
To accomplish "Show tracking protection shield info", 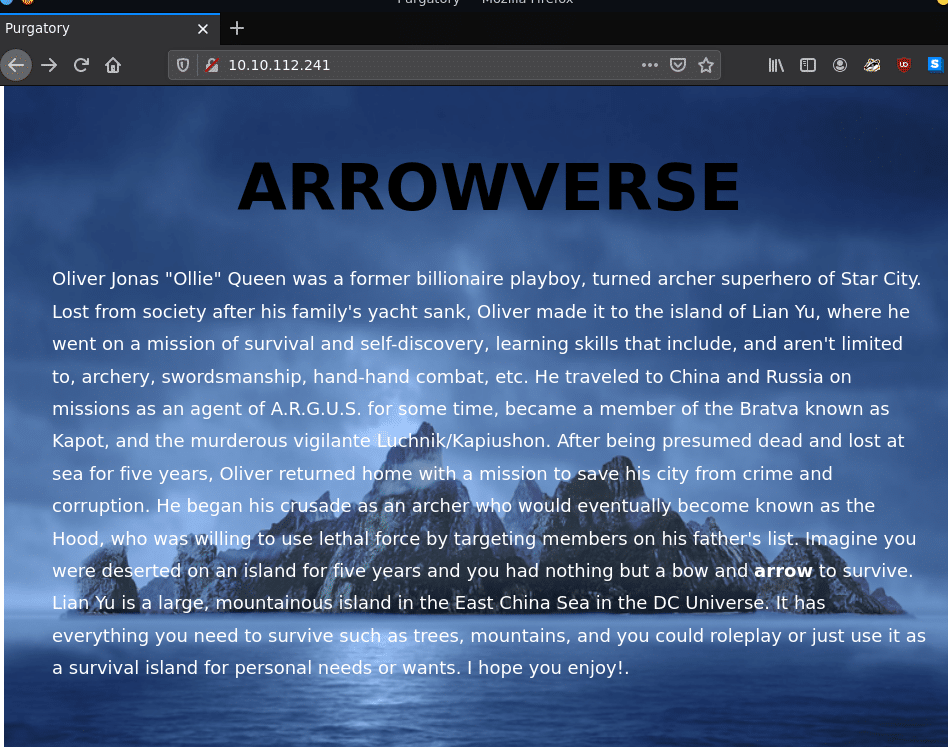I will (x=183, y=65).
